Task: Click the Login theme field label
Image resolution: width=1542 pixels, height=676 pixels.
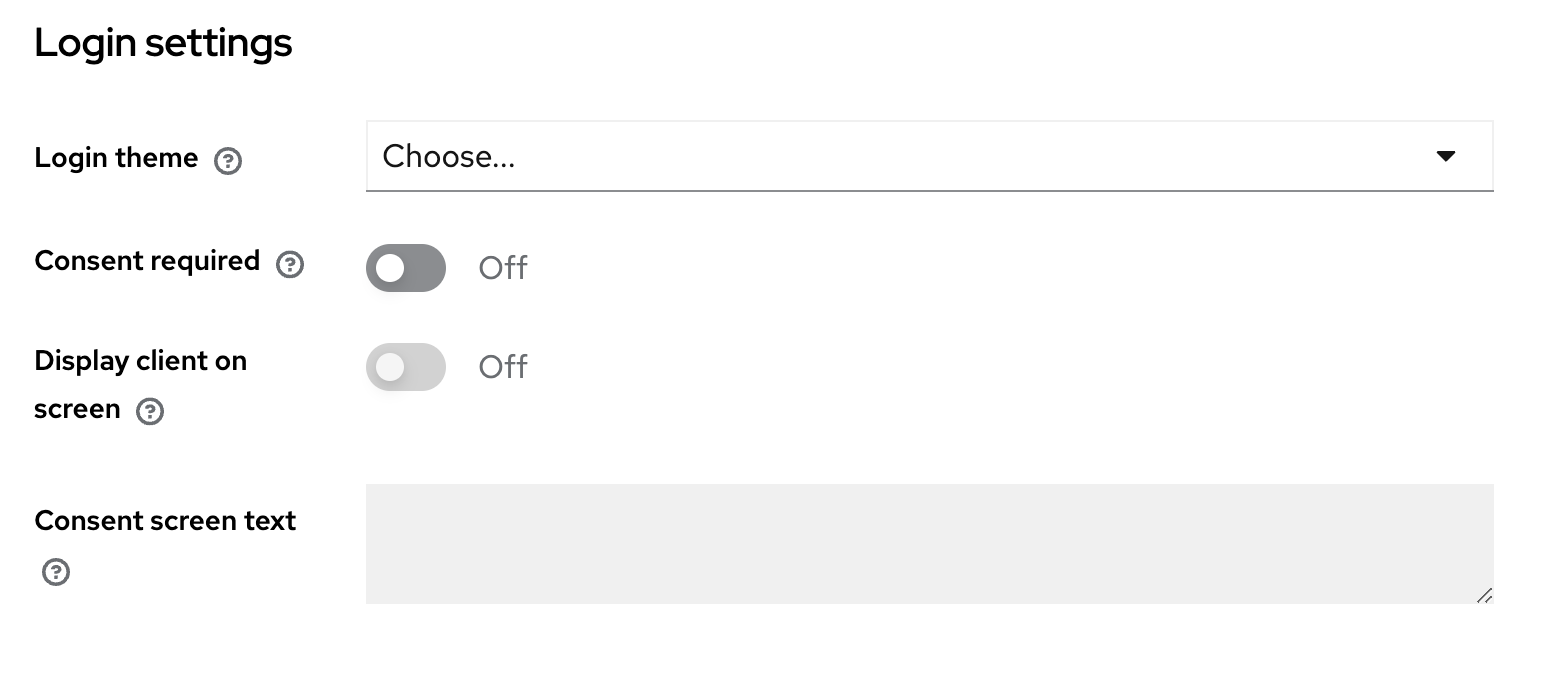Action: [116, 158]
